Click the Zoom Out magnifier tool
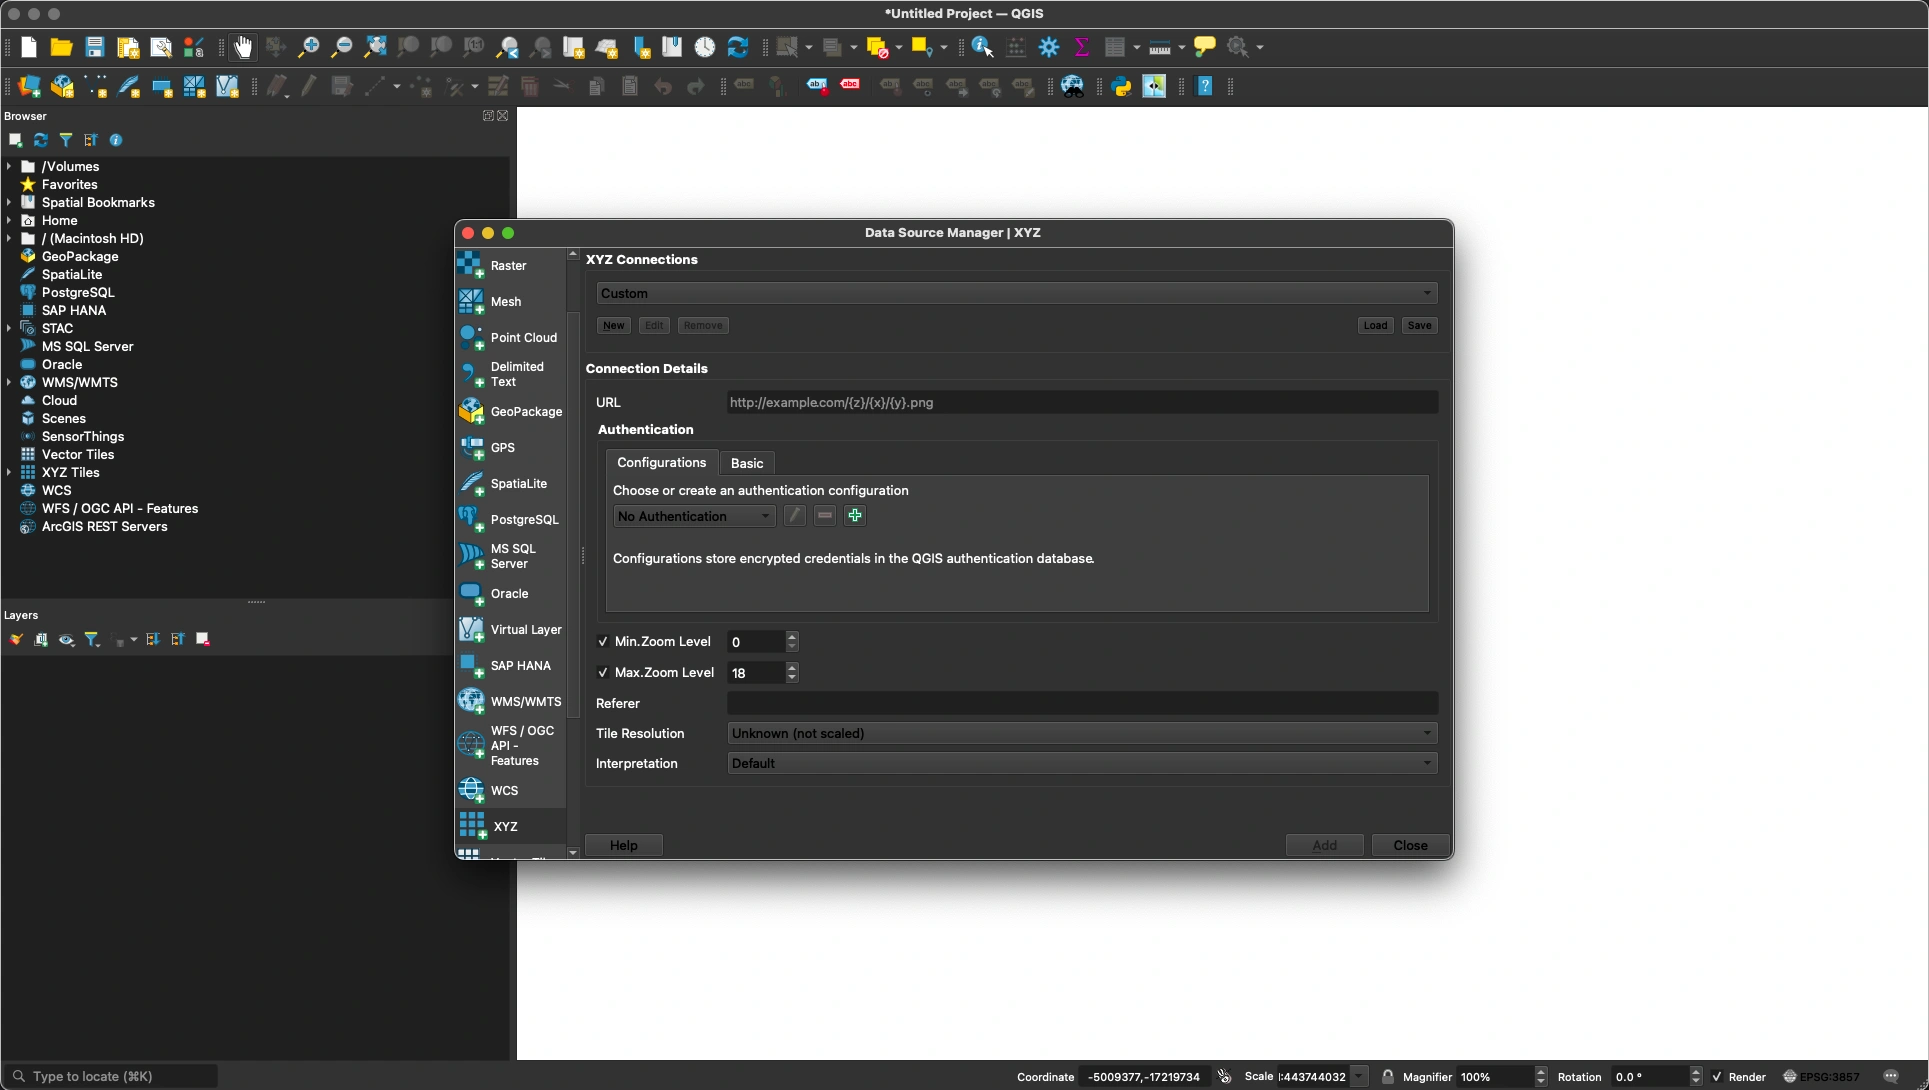The height and width of the screenshot is (1090, 1929). click(342, 47)
